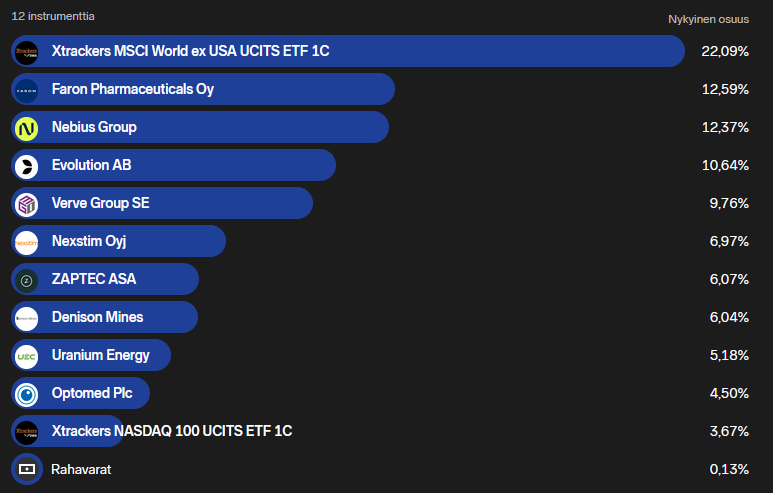Viewport: 773px width, 493px height.
Task: Click the 22,09% share value
Action: click(x=725, y=51)
